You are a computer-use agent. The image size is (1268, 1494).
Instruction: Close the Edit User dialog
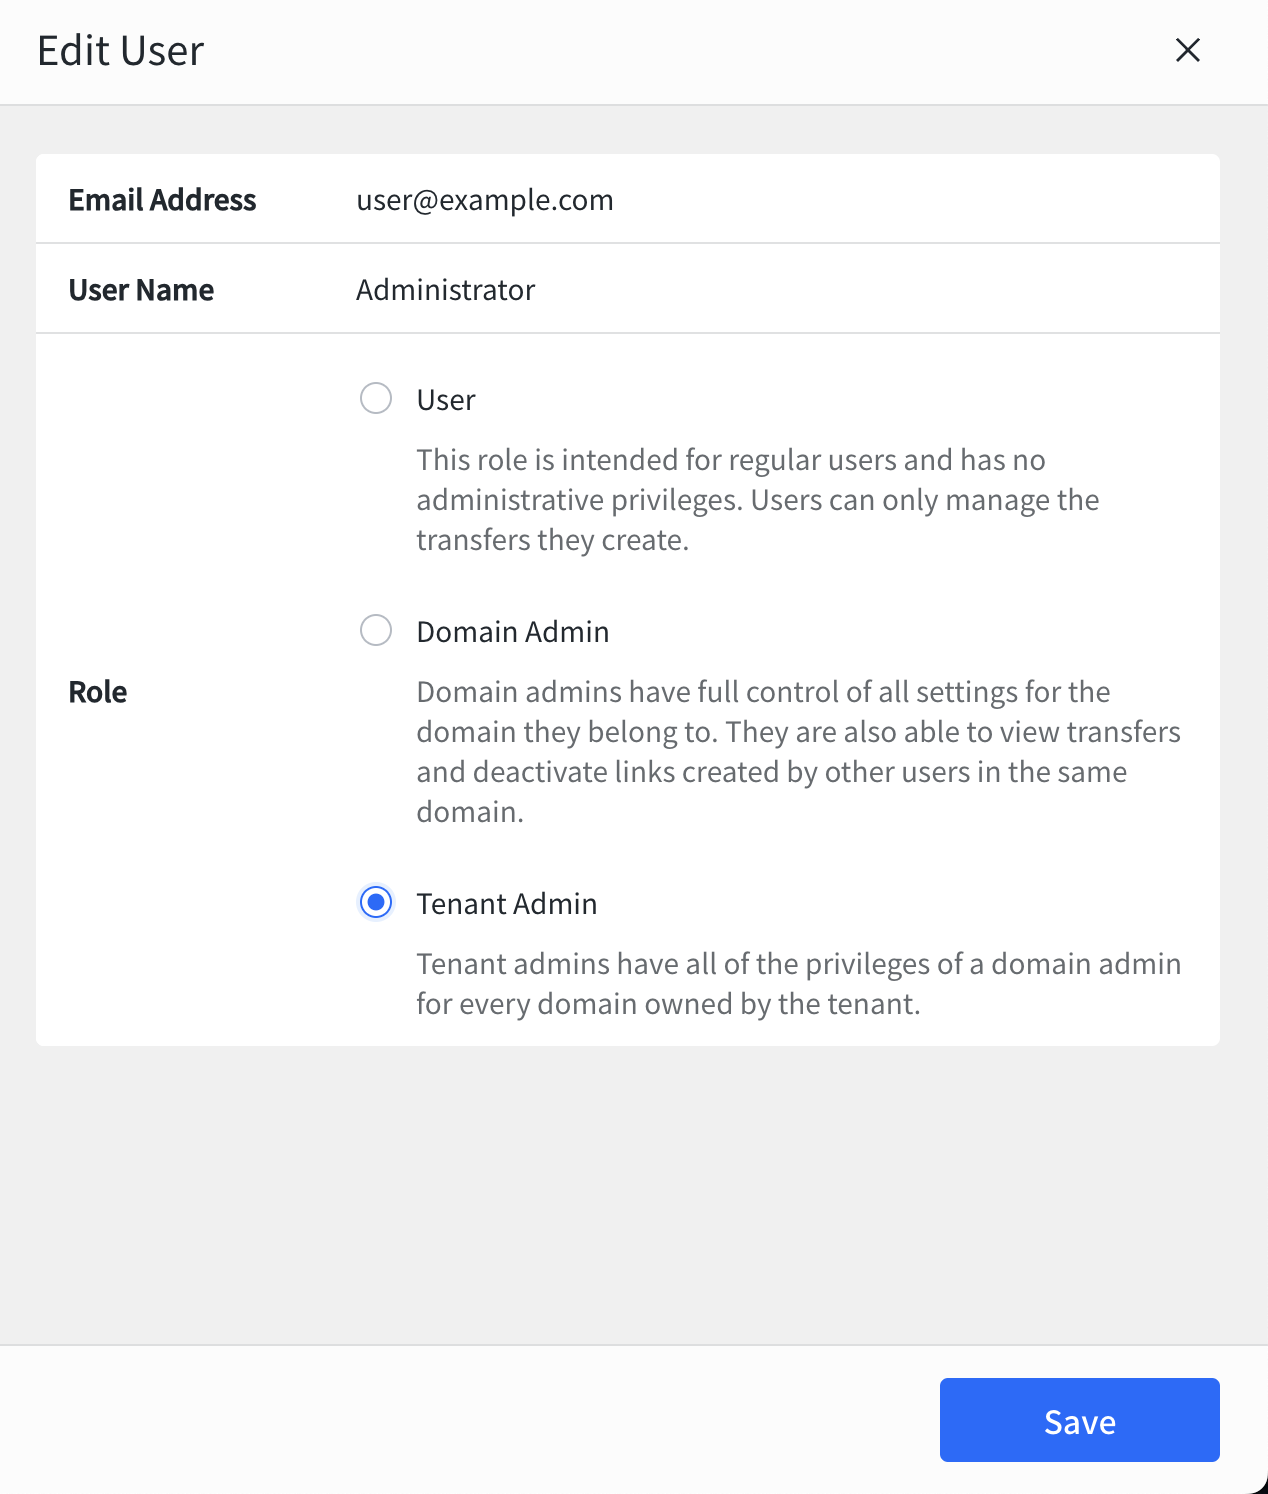pos(1187,50)
